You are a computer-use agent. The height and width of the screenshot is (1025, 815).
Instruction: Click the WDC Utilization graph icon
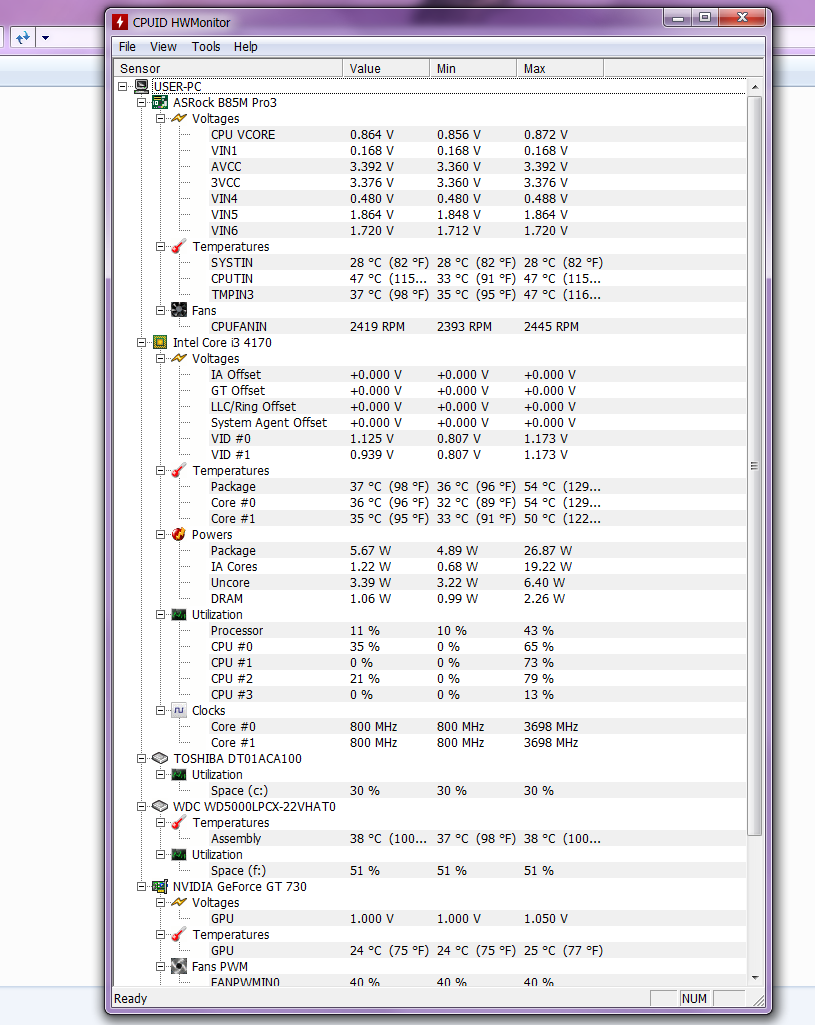179,854
